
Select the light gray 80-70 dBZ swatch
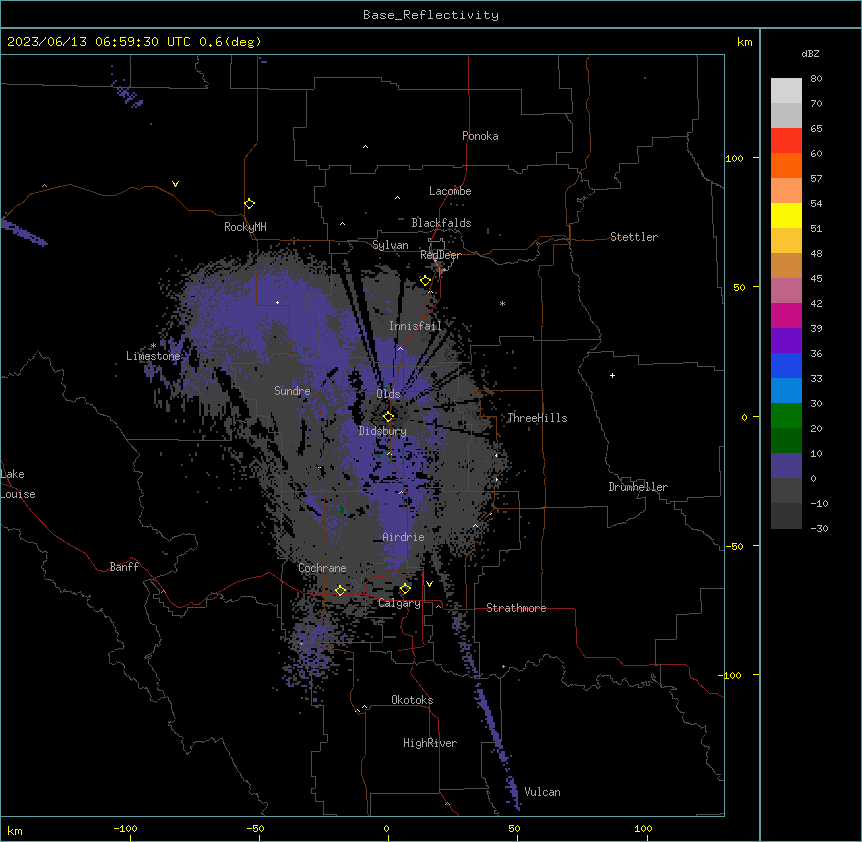point(786,90)
